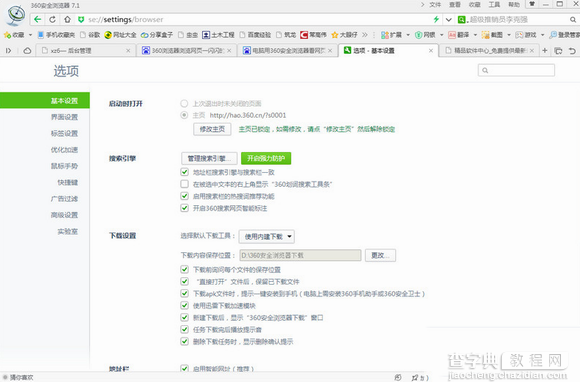Viewport: 580px width, 382px height.
Task: Open the 文件 menu
Action: [x=435, y=4]
